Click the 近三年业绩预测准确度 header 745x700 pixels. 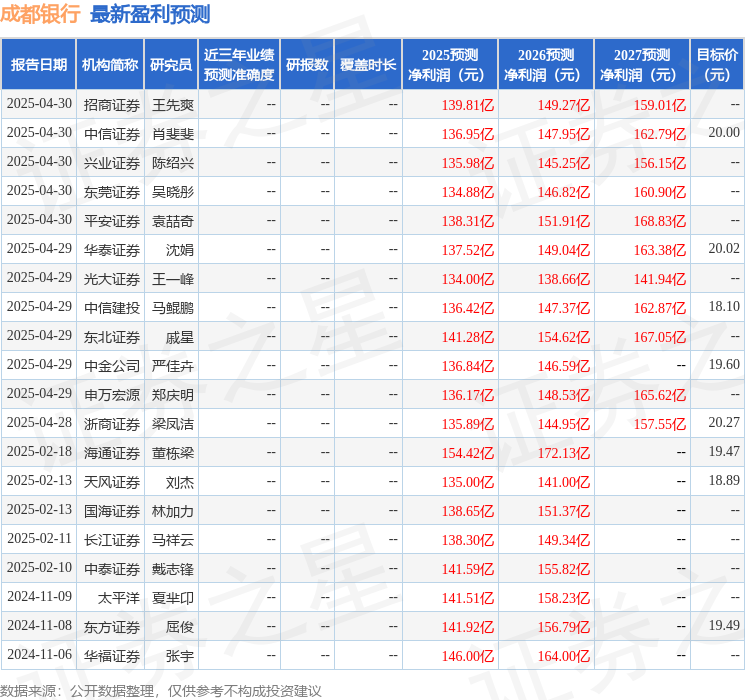pyautogui.click(x=239, y=65)
